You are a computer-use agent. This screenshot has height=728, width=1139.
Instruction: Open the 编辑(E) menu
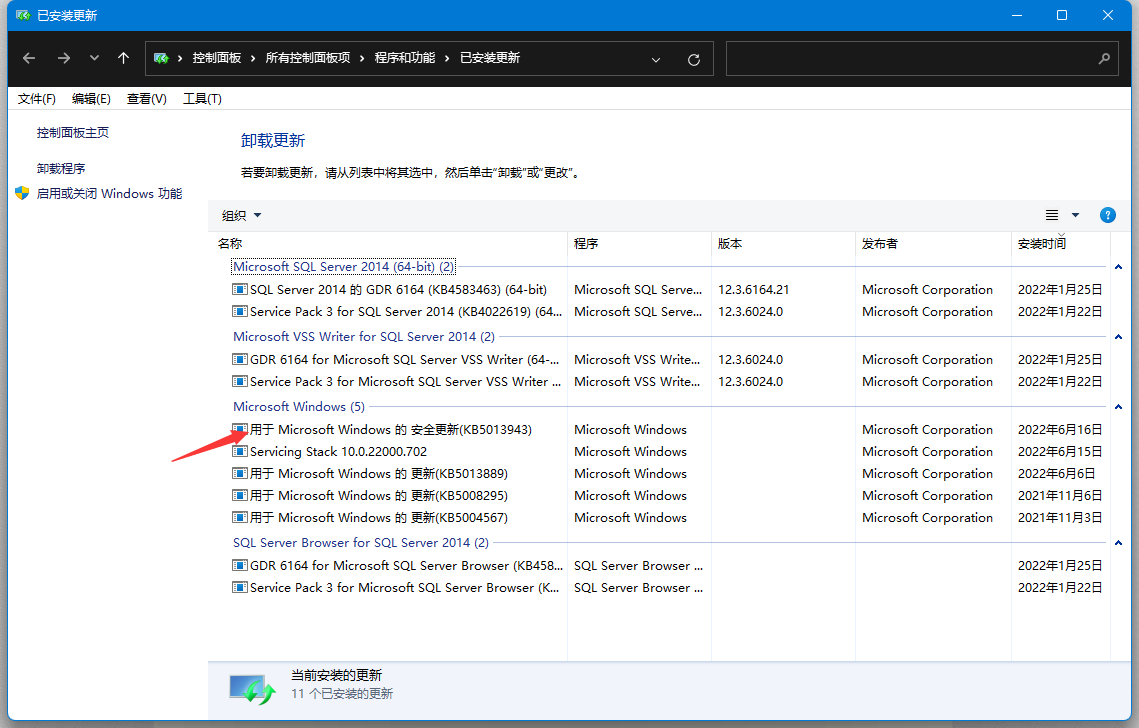tap(92, 99)
